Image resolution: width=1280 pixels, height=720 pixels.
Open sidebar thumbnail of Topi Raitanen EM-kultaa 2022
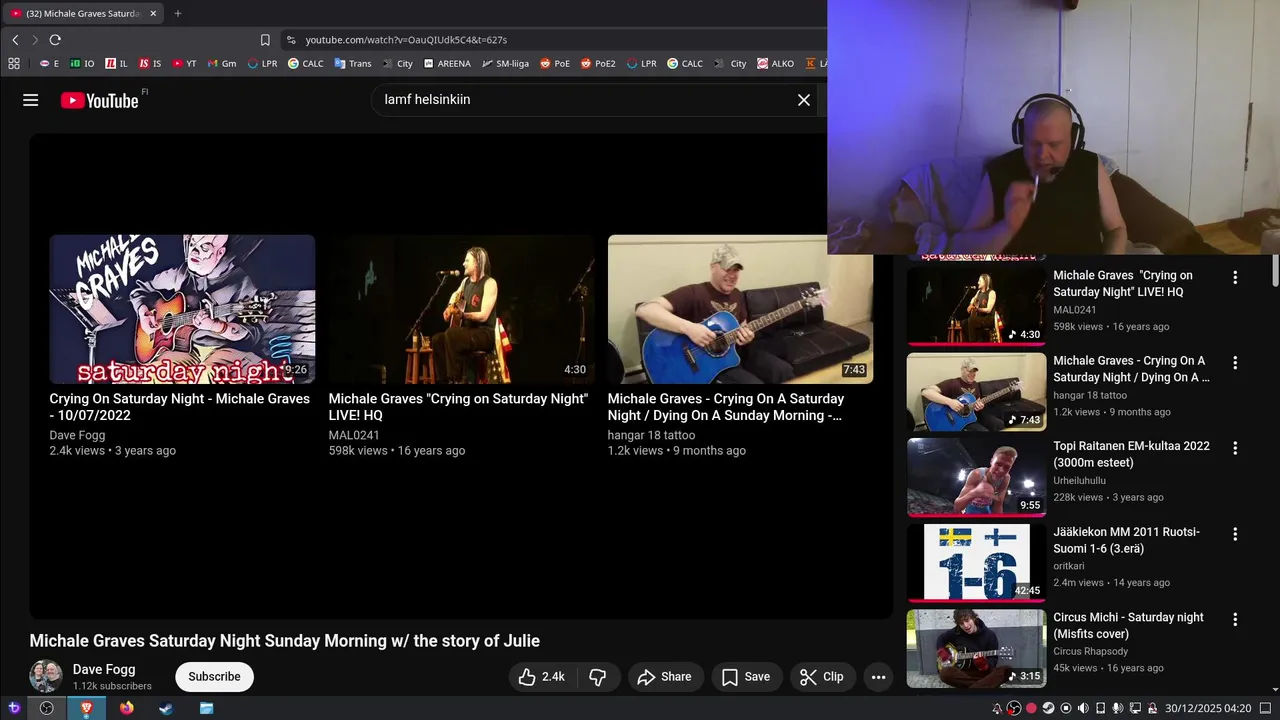(x=976, y=477)
